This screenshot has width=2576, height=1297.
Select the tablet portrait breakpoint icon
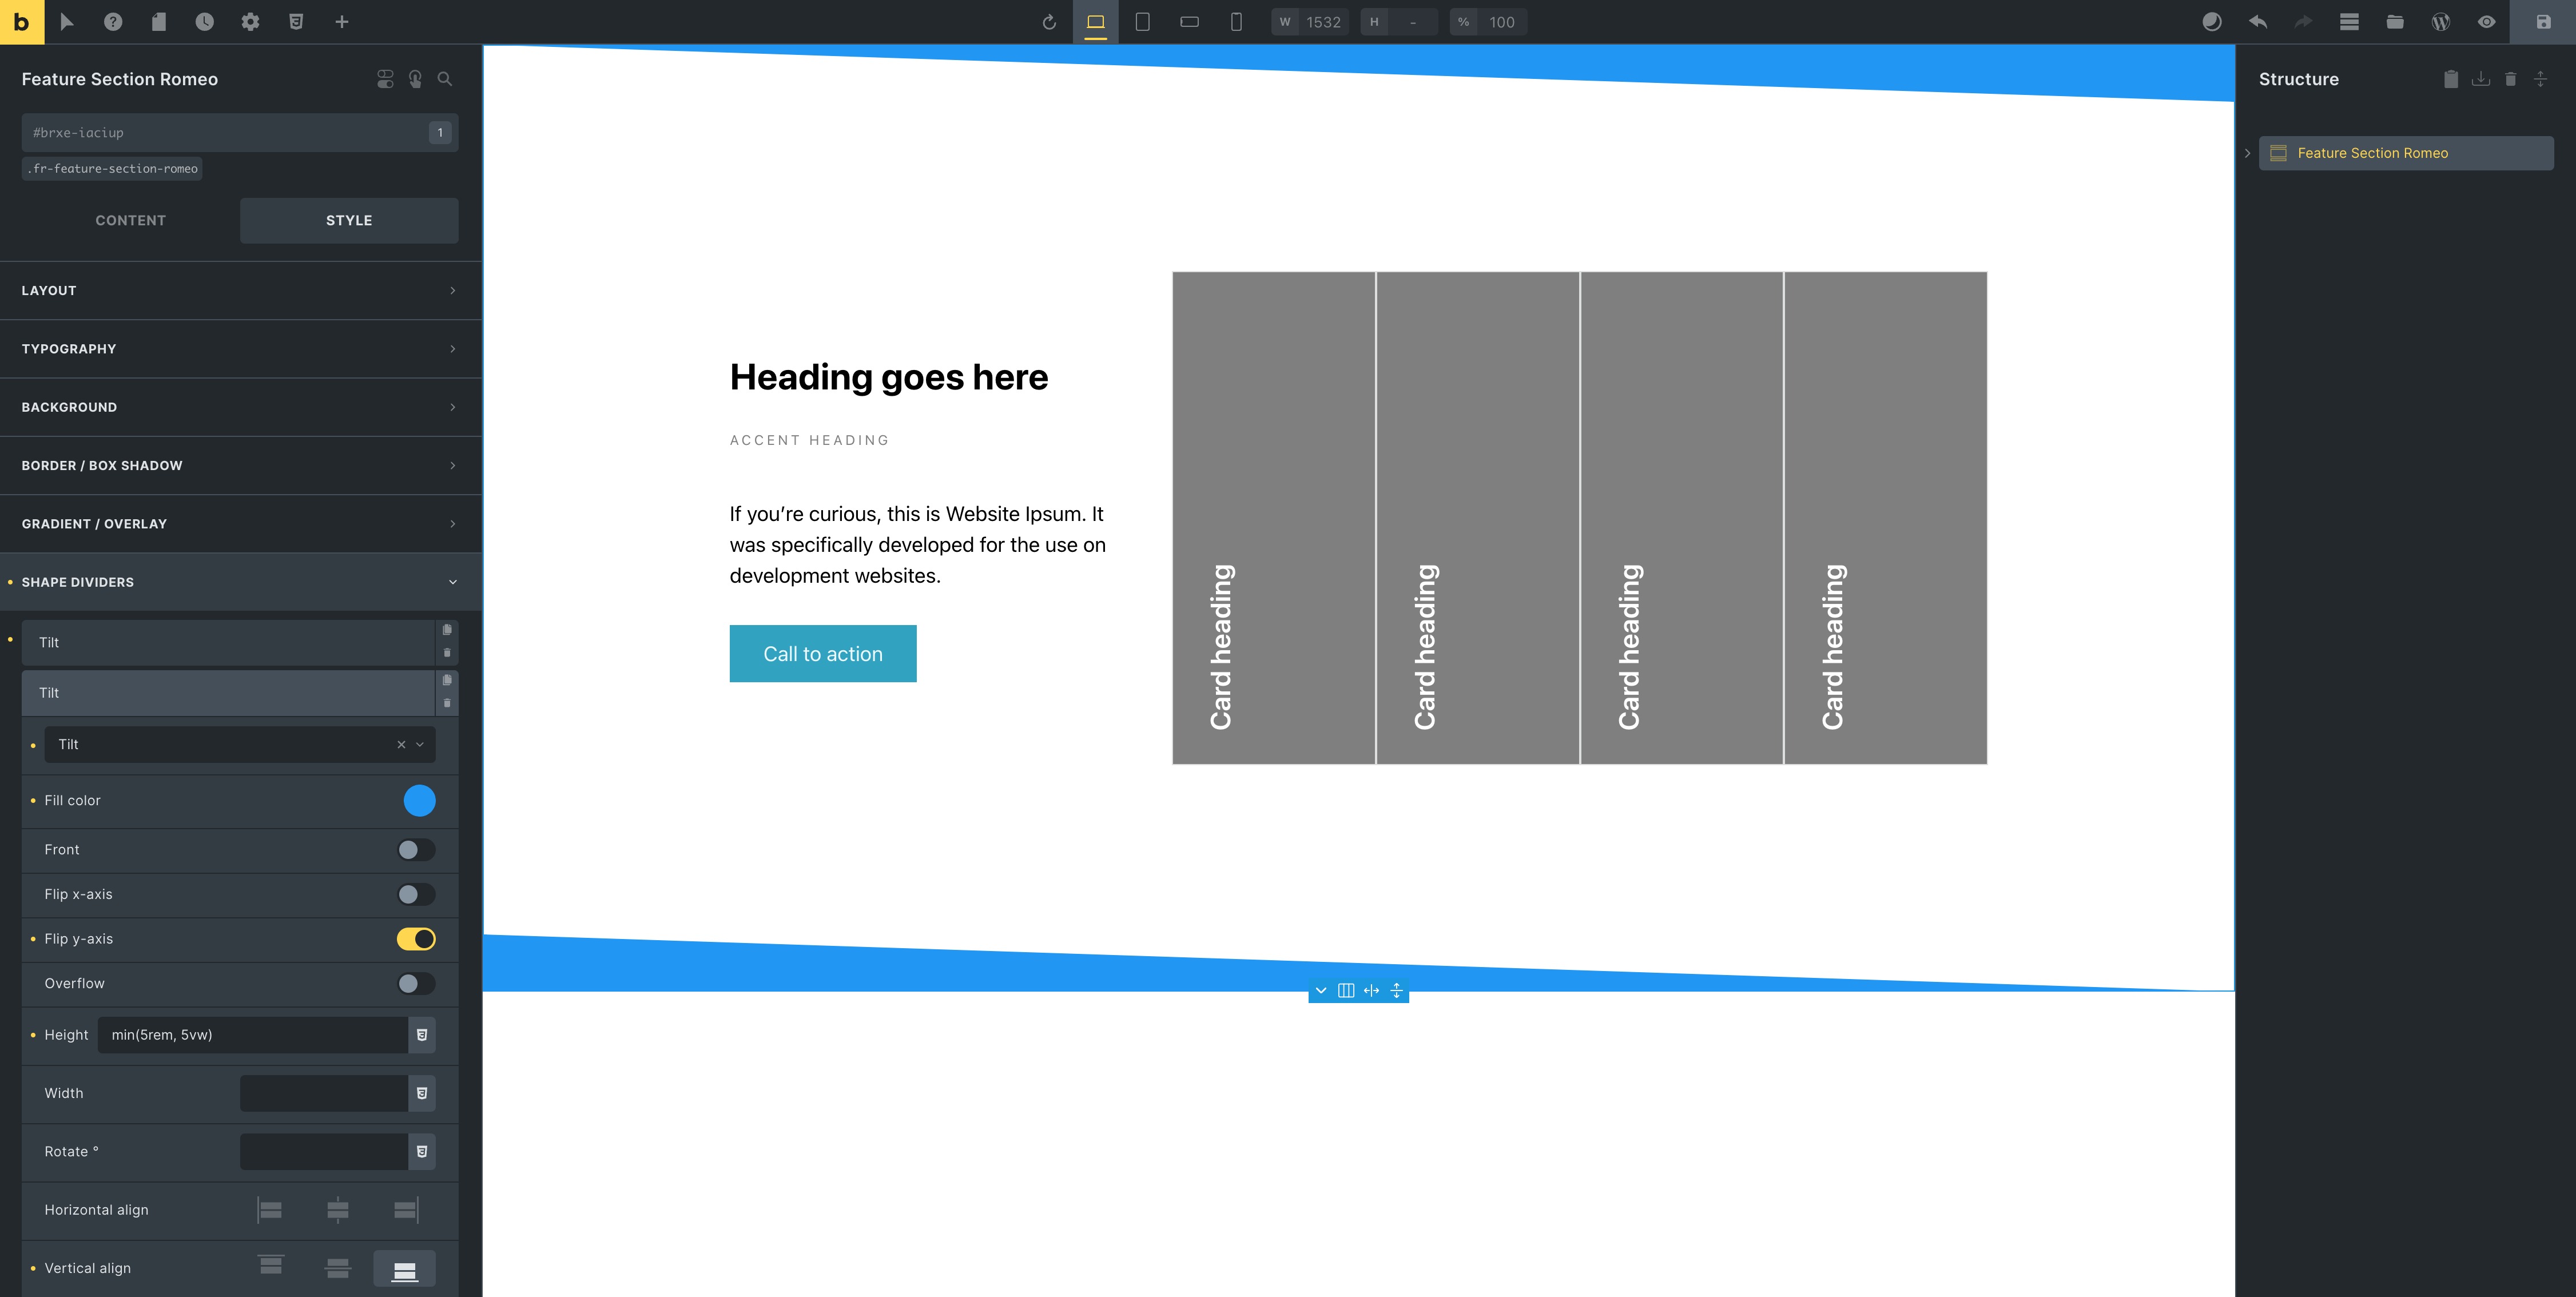1142,22
